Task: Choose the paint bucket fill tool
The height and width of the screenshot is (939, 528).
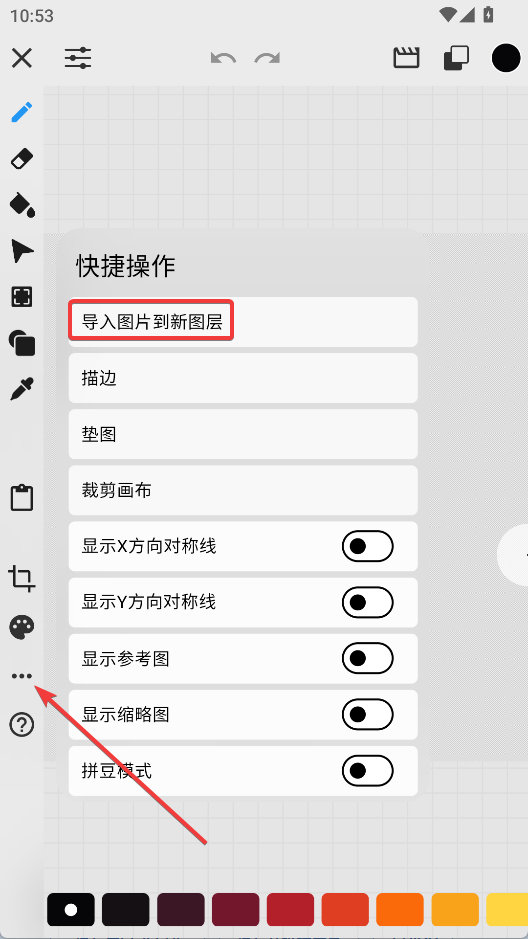Action: 22,205
